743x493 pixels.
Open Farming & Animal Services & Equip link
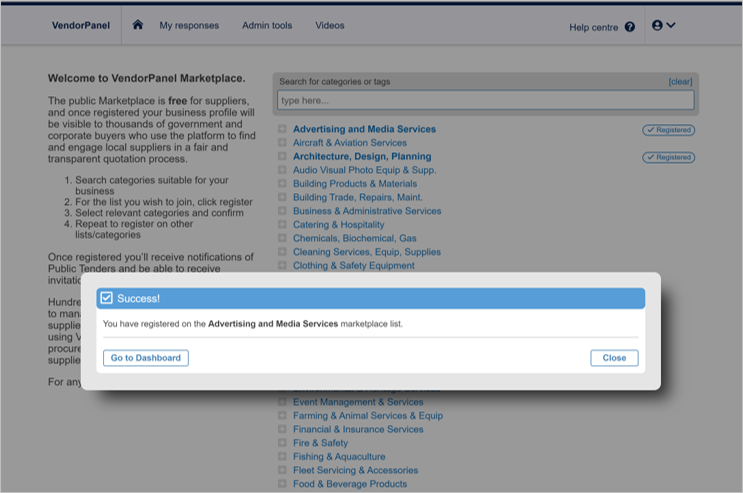coord(368,416)
